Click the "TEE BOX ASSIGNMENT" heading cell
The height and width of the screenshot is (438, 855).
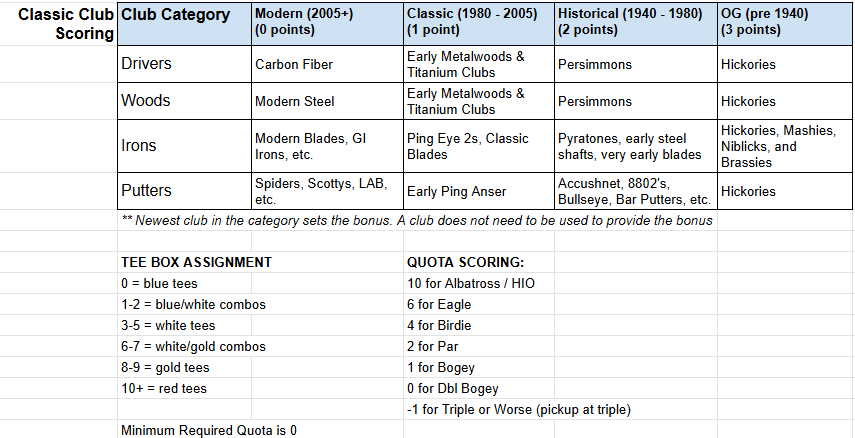click(196, 262)
